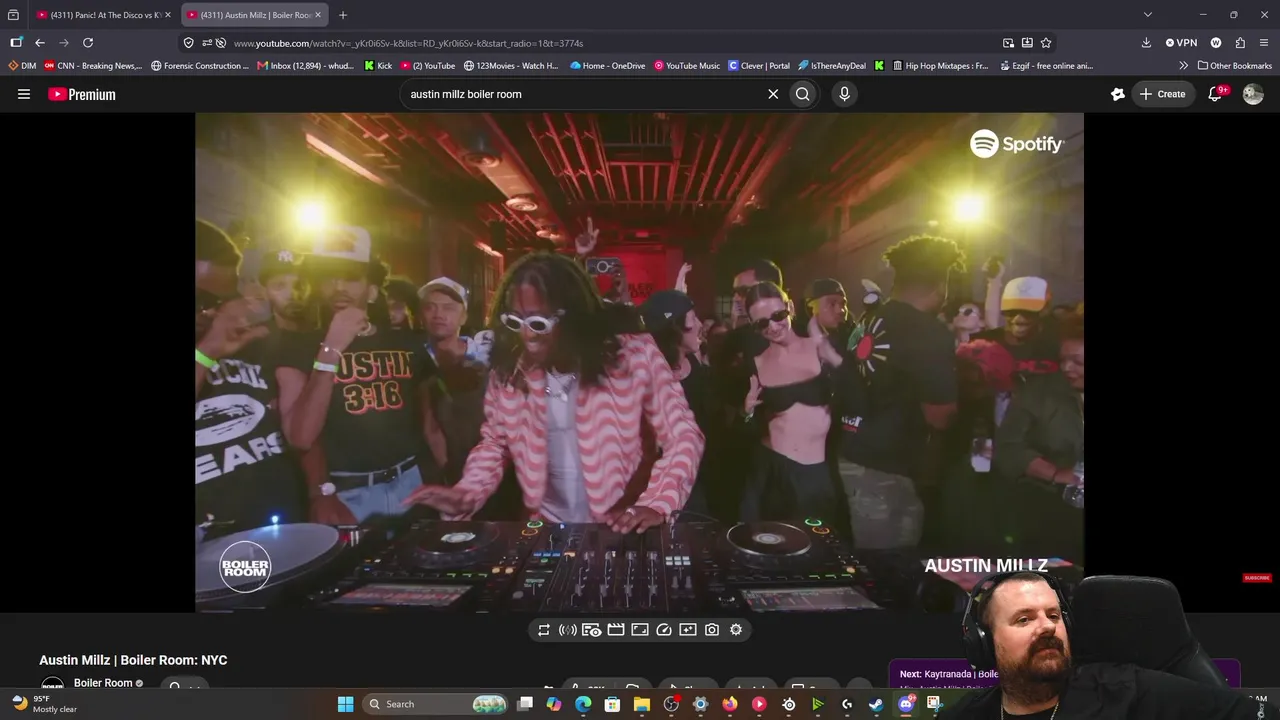This screenshot has height=720, width=1280.
Task: Toggle the video filters sparkle icon
Action: click(x=688, y=630)
